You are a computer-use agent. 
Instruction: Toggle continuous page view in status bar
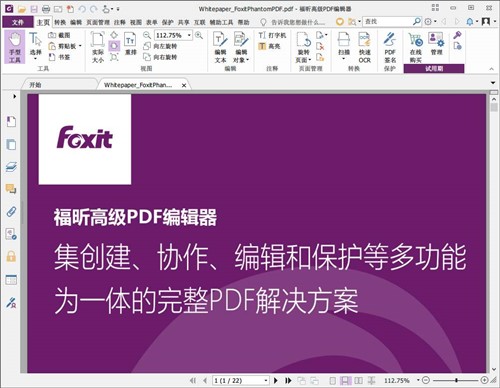click(345, 380)
